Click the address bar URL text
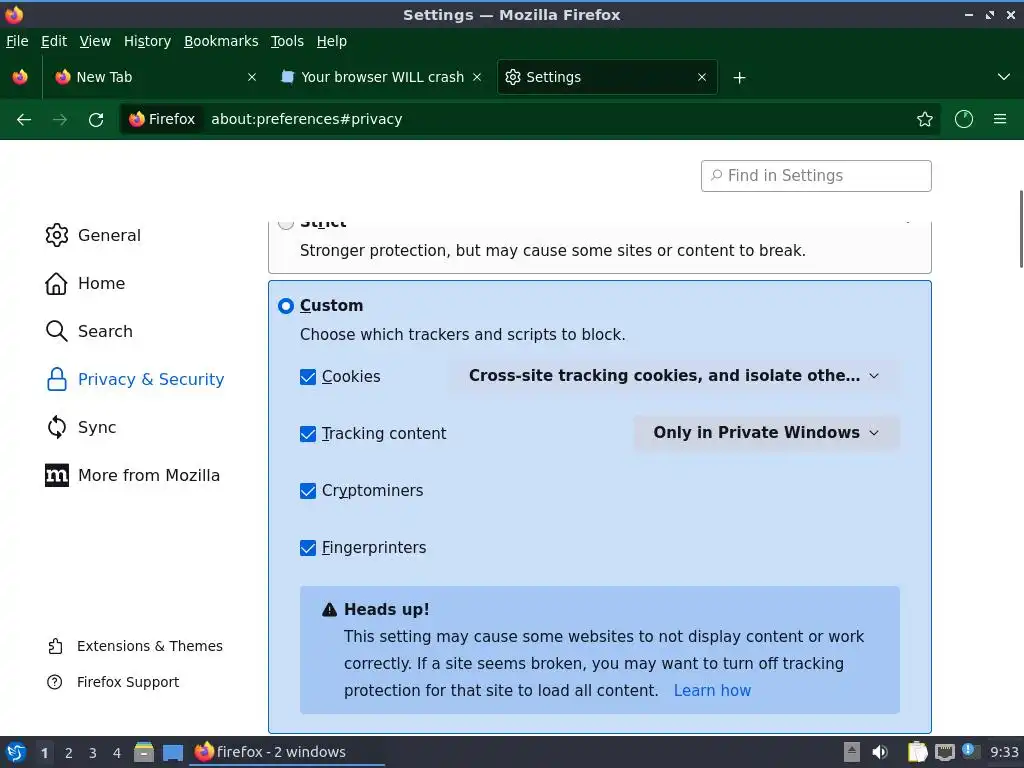Image resolution: width=1024 pixels, height=768 pixels. click(306, 119)
